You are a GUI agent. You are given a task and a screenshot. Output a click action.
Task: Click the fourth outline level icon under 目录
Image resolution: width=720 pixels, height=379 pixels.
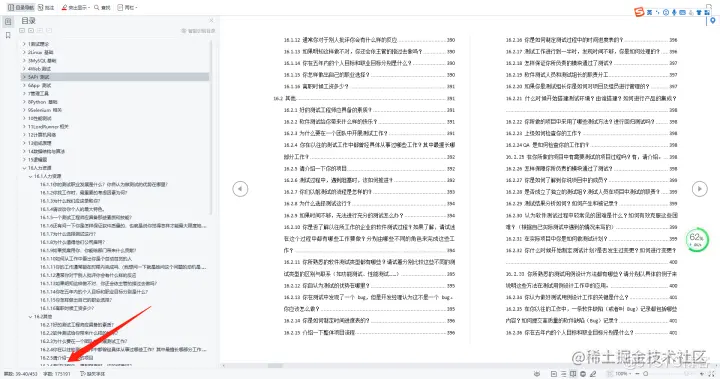[x=49, y=30]
